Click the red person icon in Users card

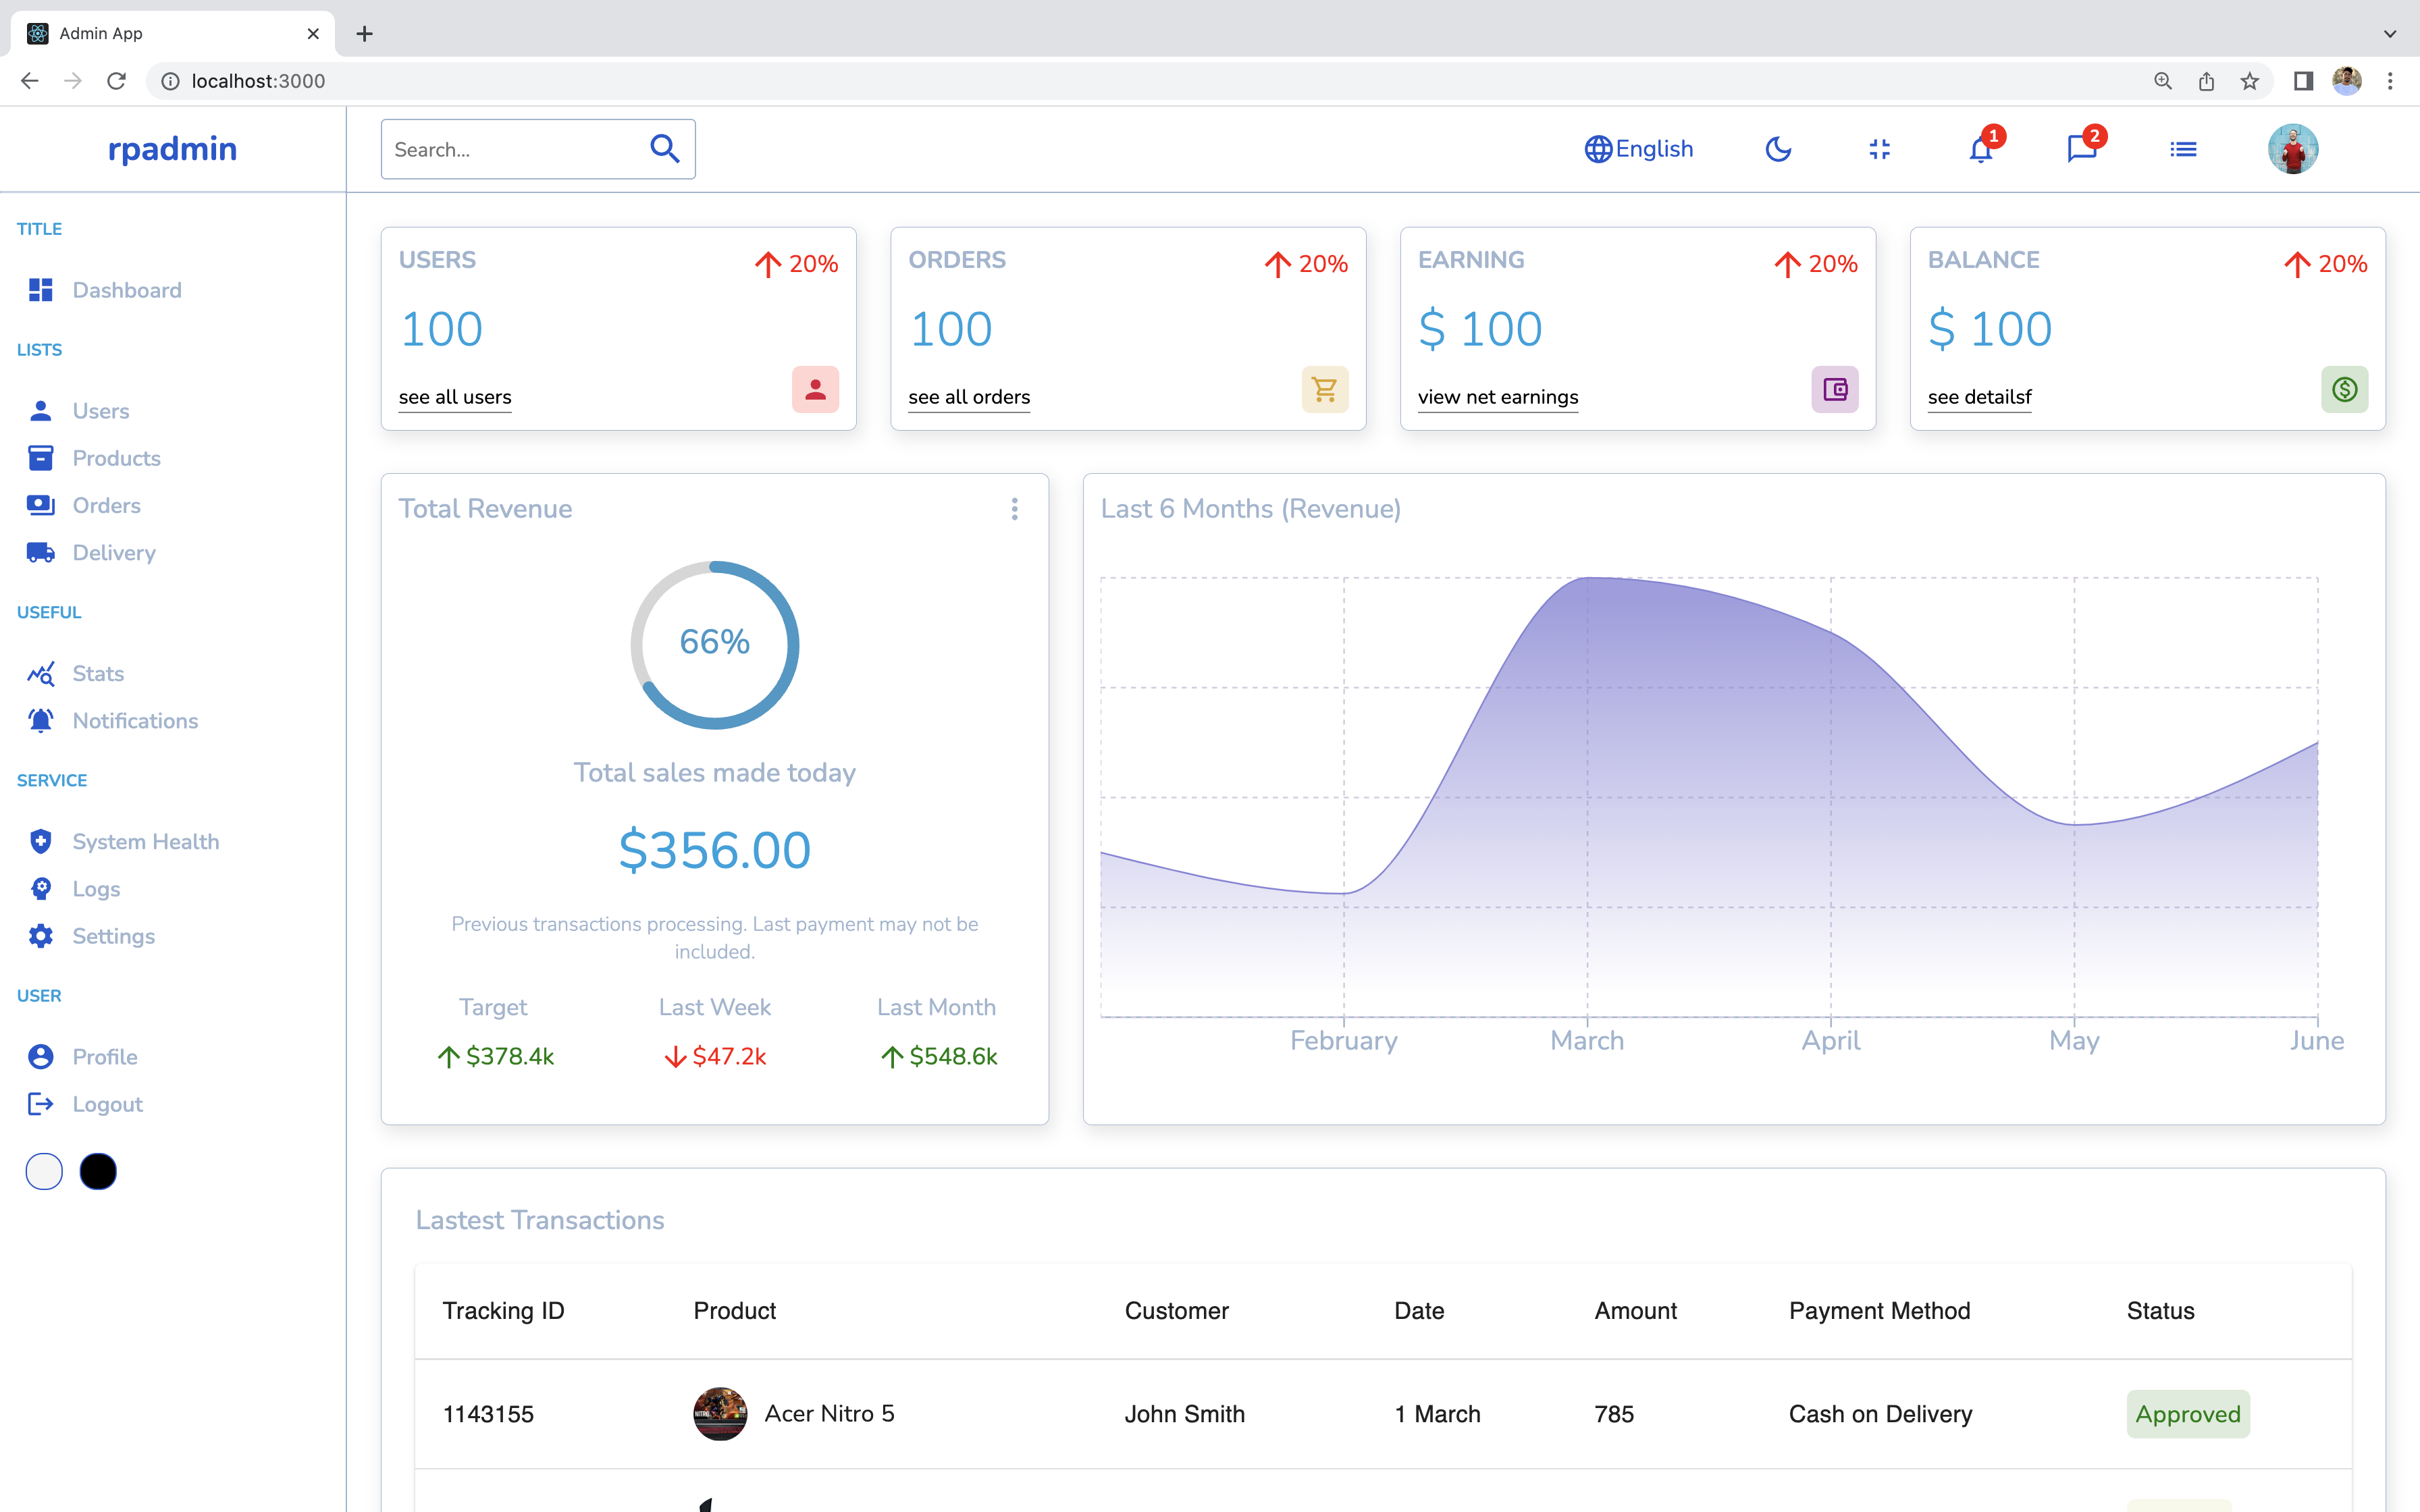coord(815,389)
